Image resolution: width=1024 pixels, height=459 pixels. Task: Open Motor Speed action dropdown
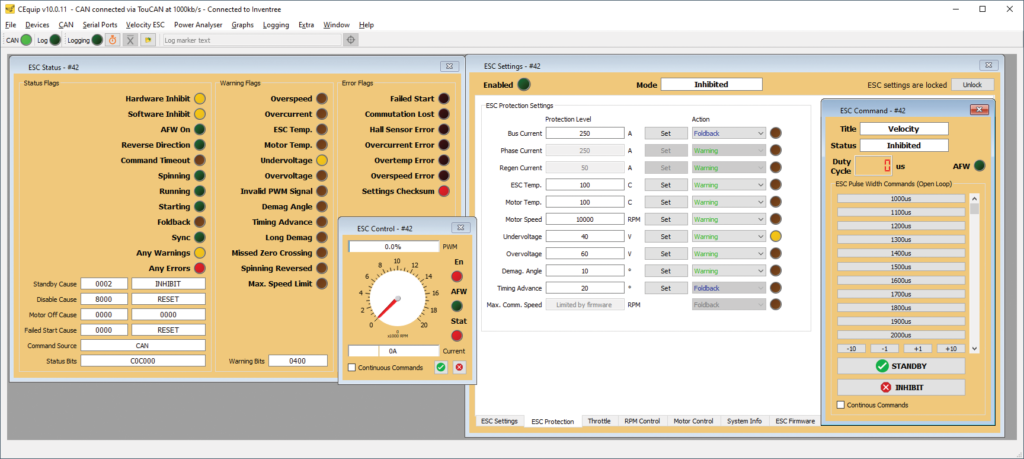click(x=728, y=219)
